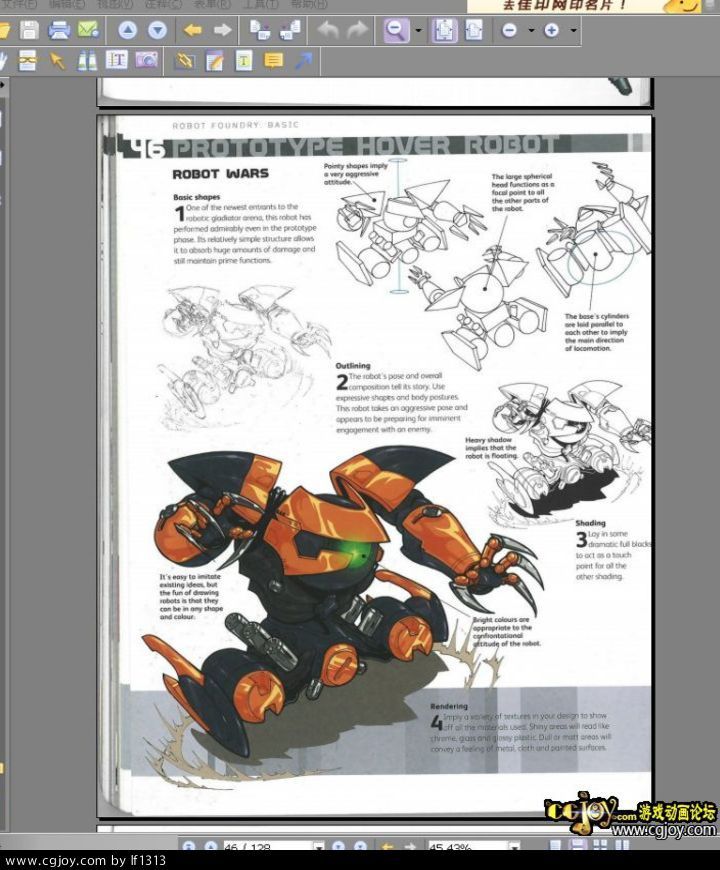Click the 'Shading' step heading
Viewport: 720px width, 870px height.
click(590, 523)
